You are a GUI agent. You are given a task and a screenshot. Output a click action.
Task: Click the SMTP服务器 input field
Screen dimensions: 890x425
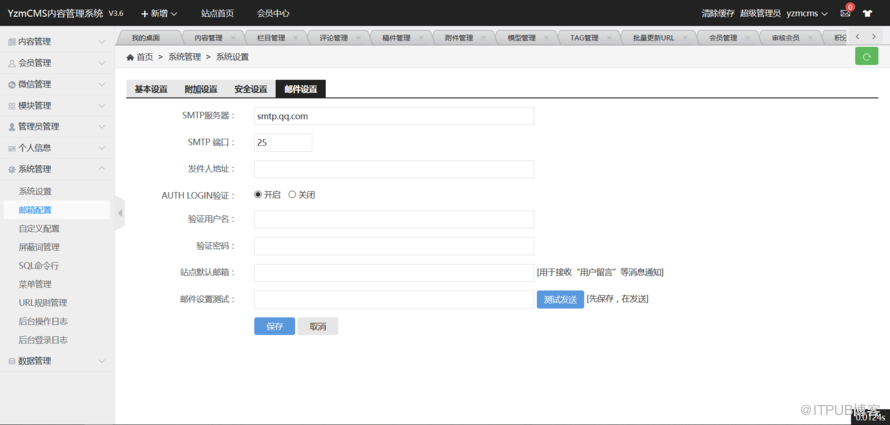394,116
